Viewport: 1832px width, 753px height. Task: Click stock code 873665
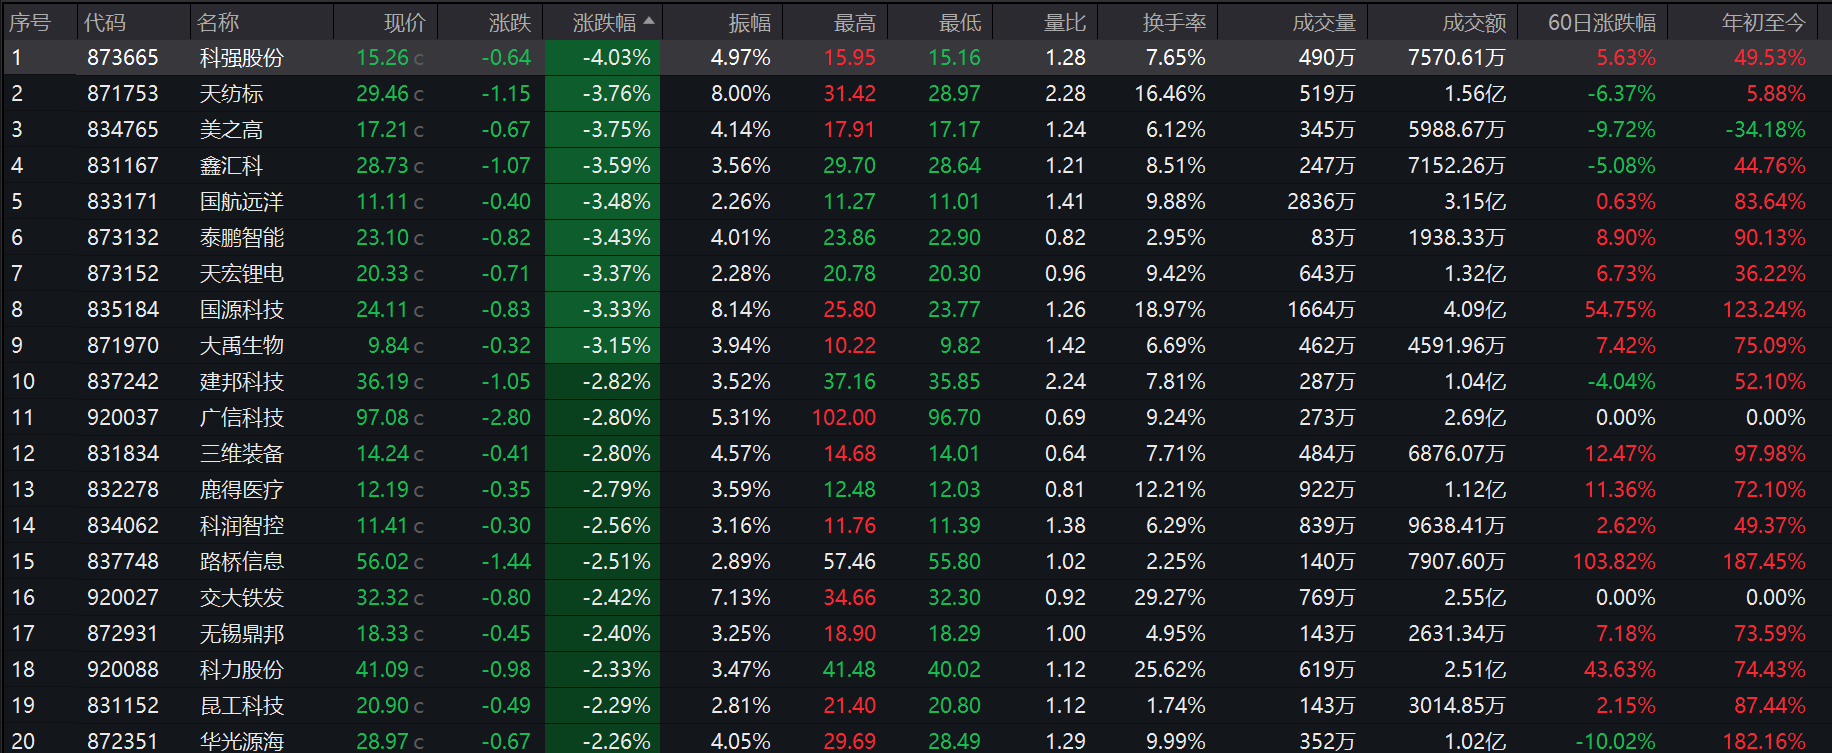pyautogui.click(x=123, y=58)
